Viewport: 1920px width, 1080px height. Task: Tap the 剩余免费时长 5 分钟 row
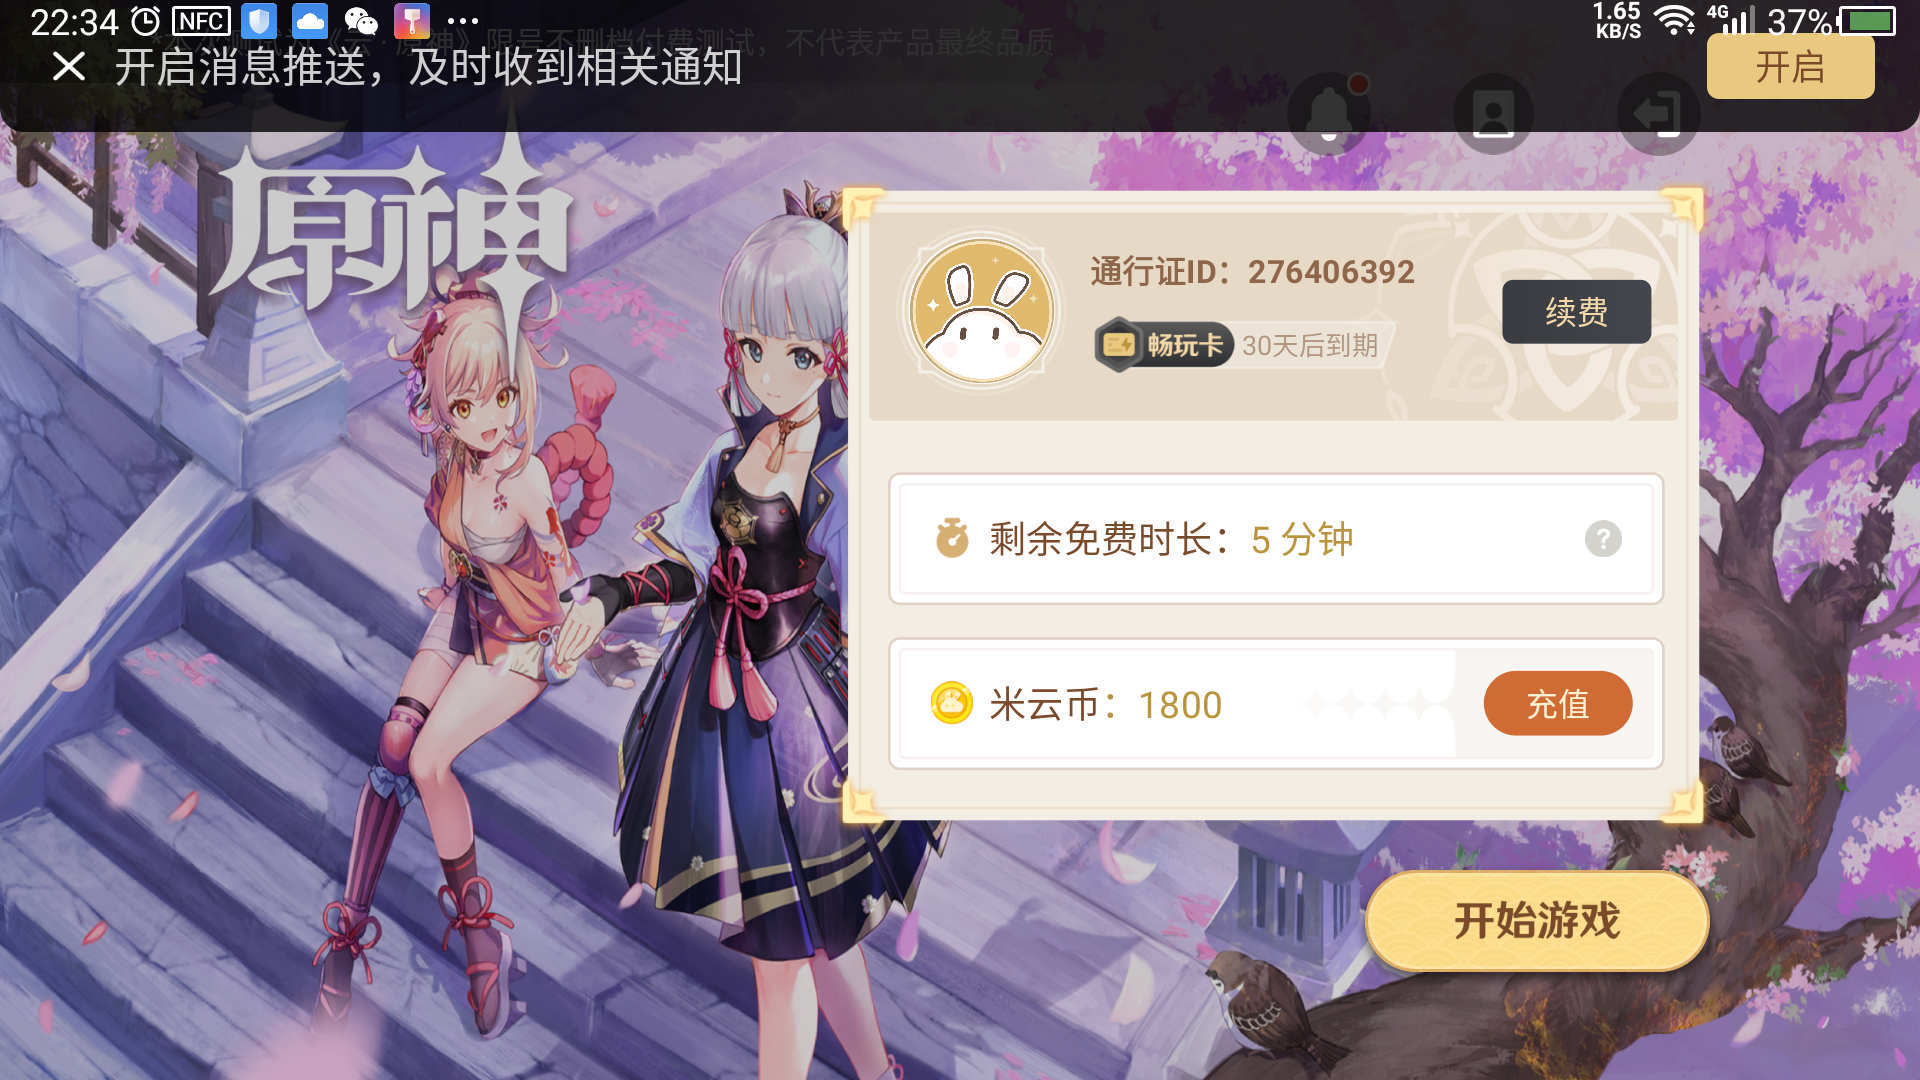pos(1276,539)
